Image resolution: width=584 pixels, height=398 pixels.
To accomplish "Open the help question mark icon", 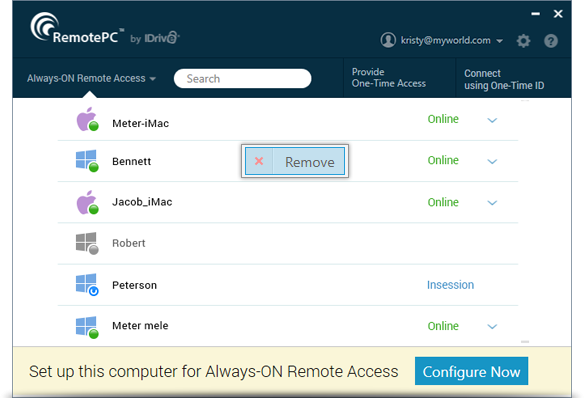I will pyautogui.click(x=551, y=41).
